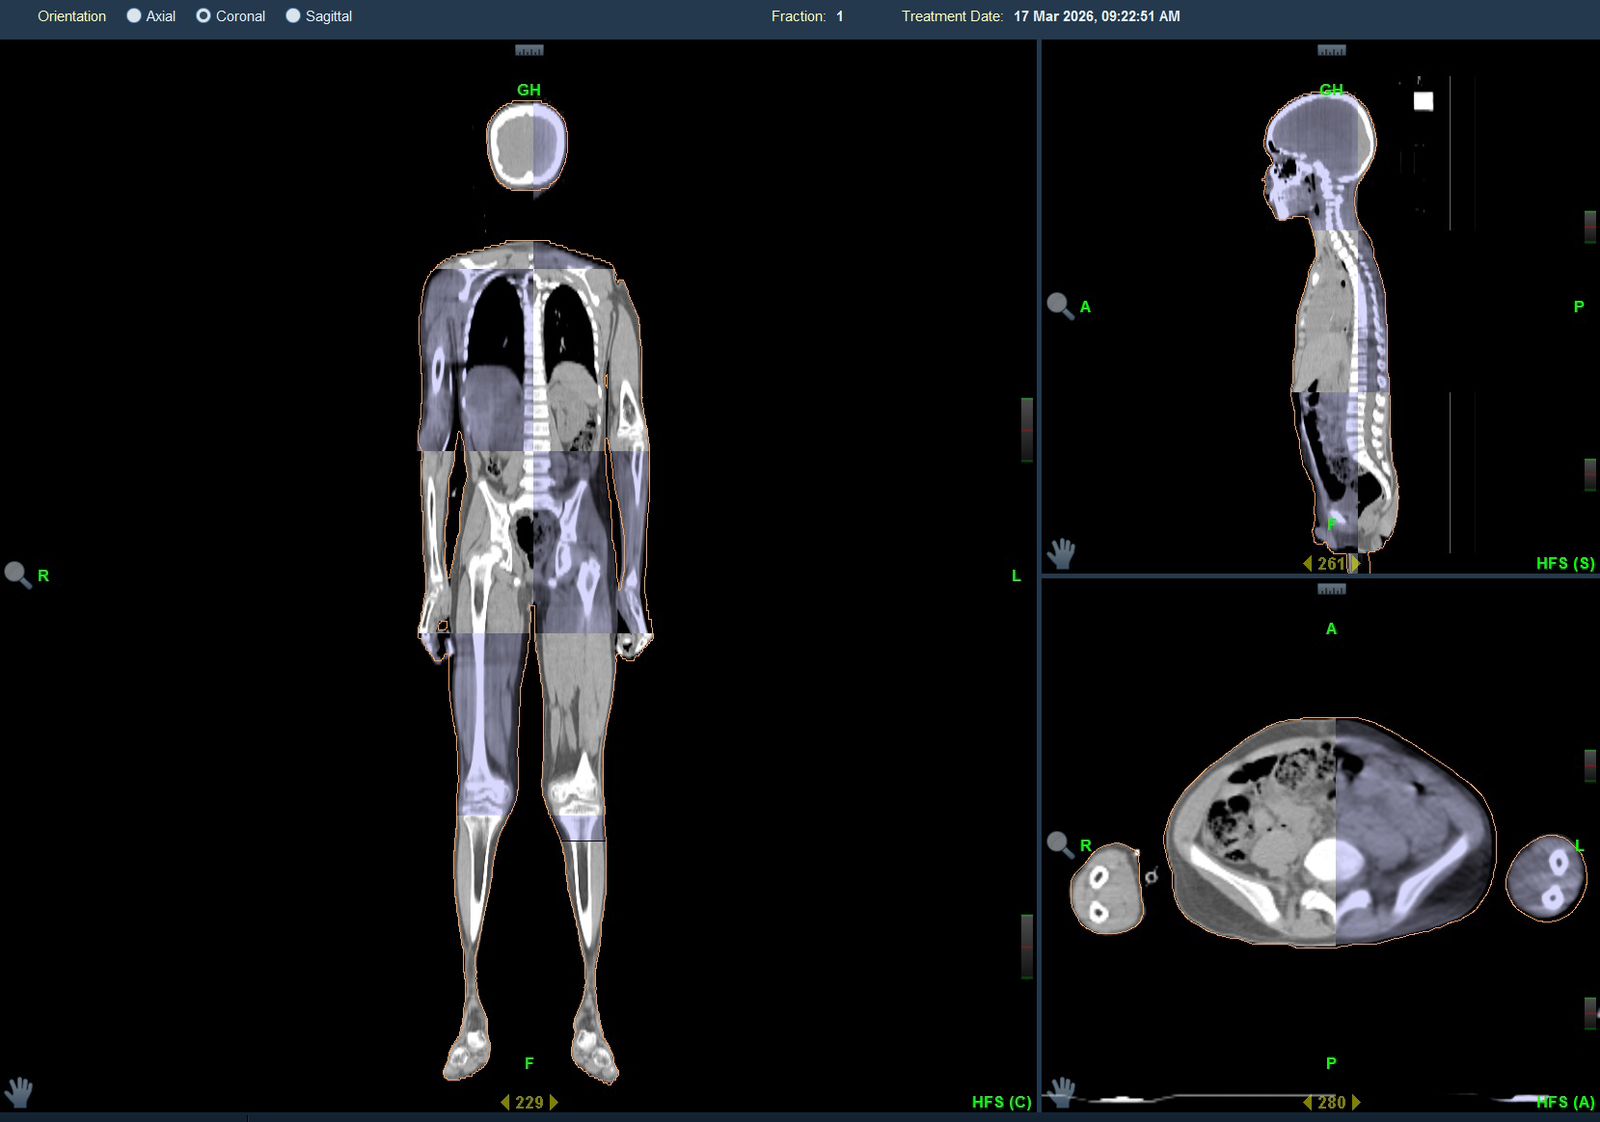This screenshot has width=1600, height=1122.
Task: Click the ruler icon above the sagittal view
Action: [x=1331, y=50]
